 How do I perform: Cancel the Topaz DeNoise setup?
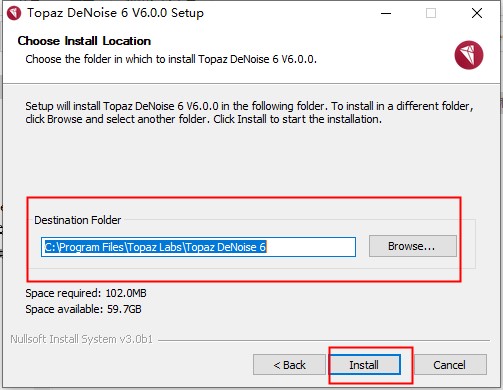tap(449, 365)
